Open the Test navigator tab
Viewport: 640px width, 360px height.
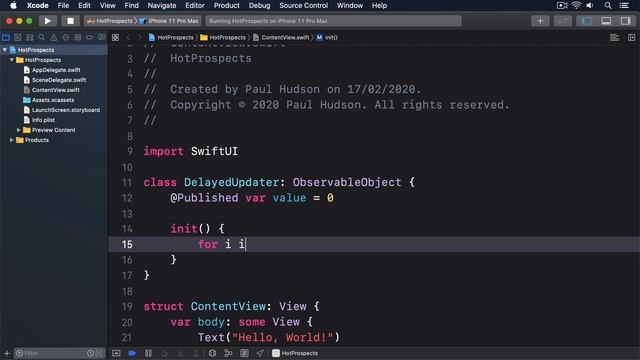coord(66,38)
